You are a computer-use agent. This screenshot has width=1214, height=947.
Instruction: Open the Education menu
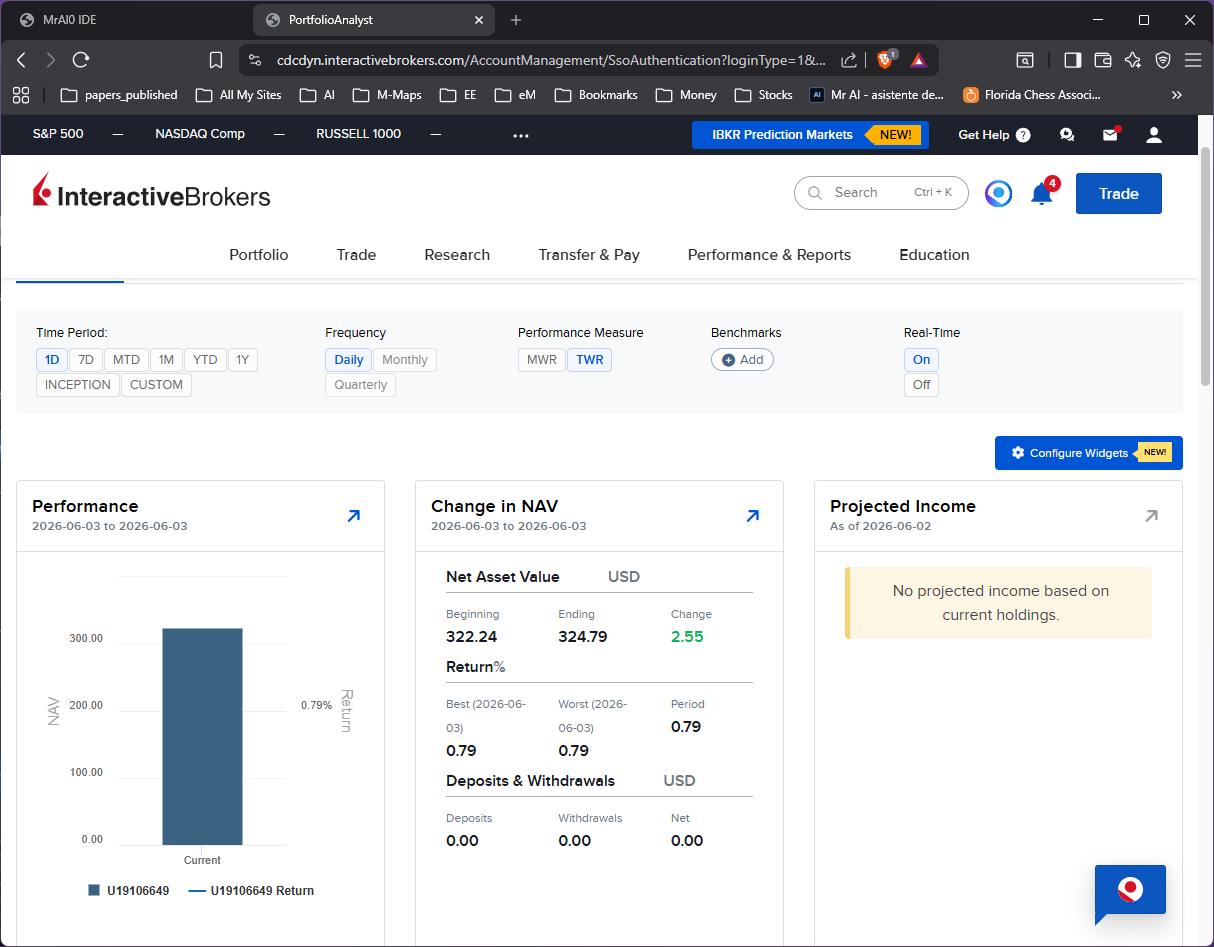(x=934, y=255)
